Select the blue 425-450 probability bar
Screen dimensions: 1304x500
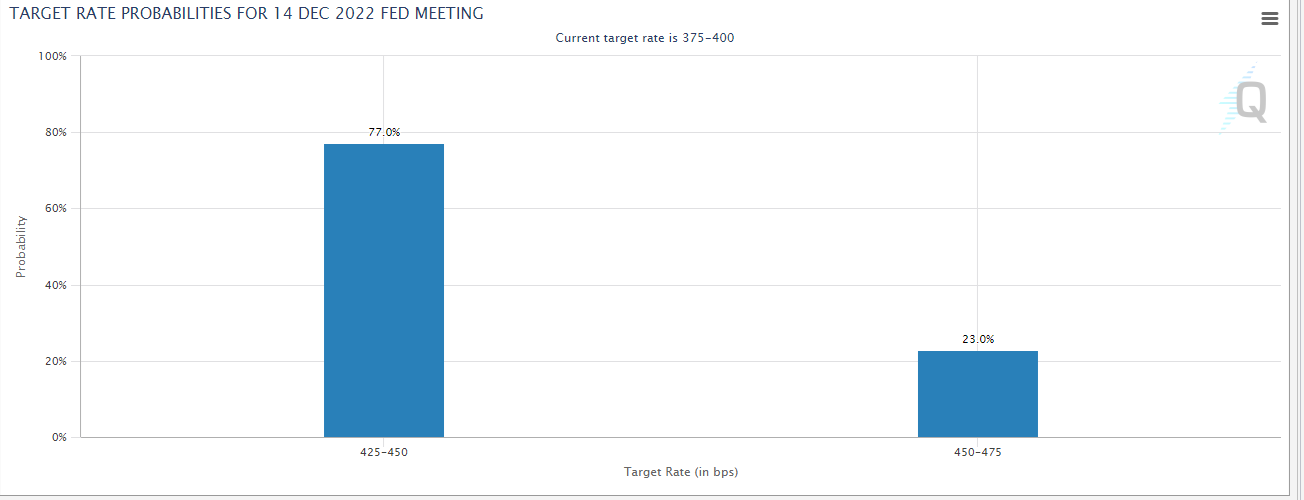tap(384, 290)
